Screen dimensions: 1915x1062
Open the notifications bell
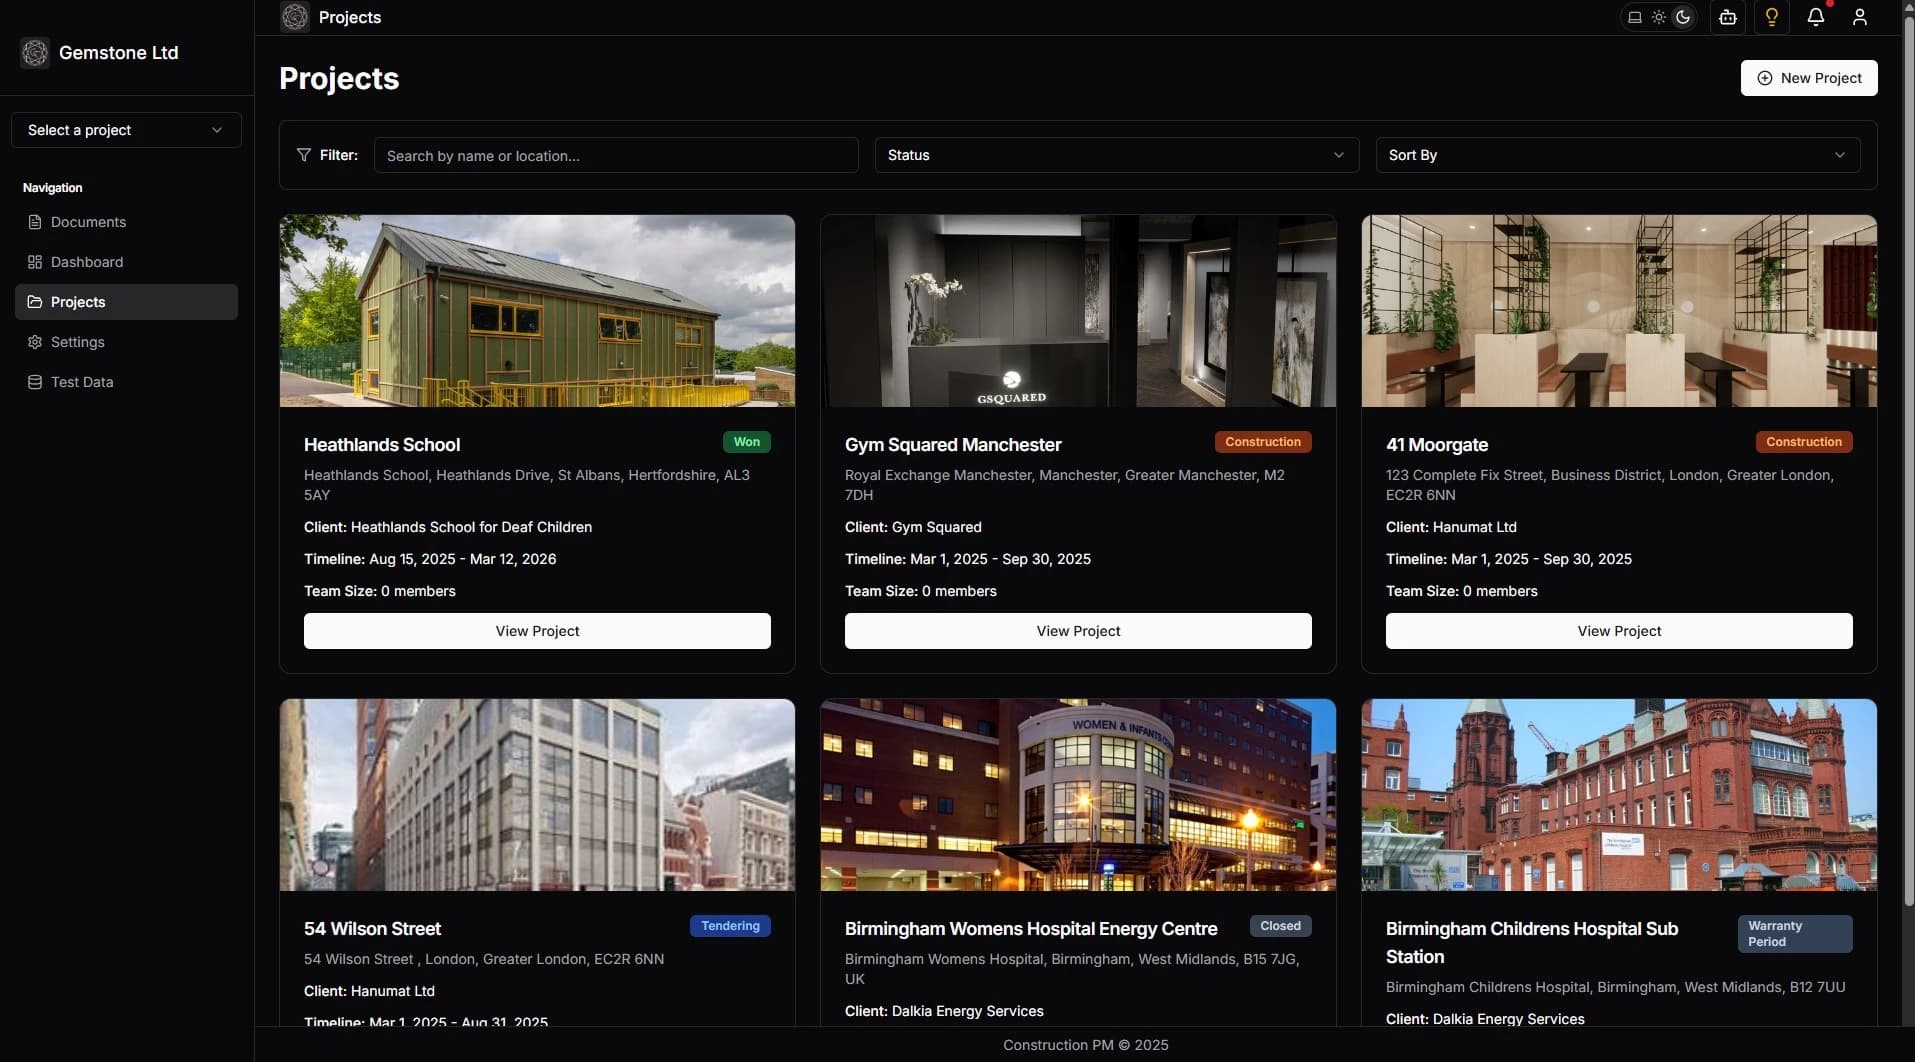(1816, 17)
